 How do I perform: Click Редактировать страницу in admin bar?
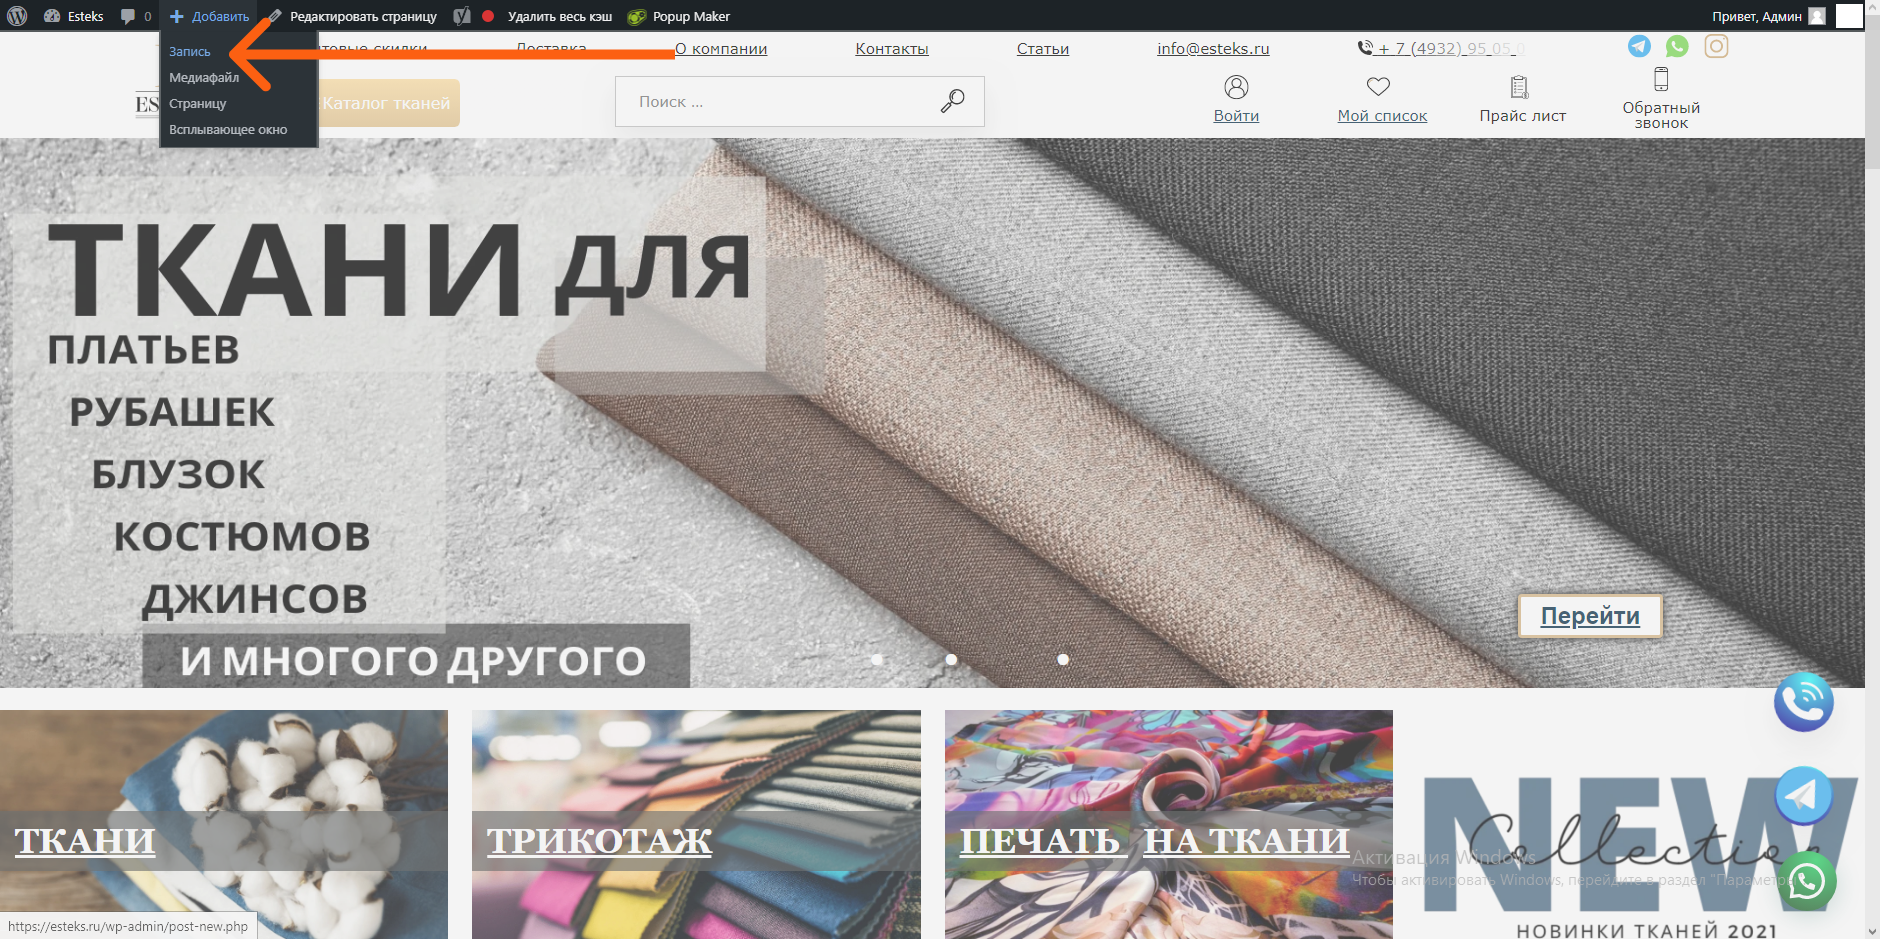[353, 16]
